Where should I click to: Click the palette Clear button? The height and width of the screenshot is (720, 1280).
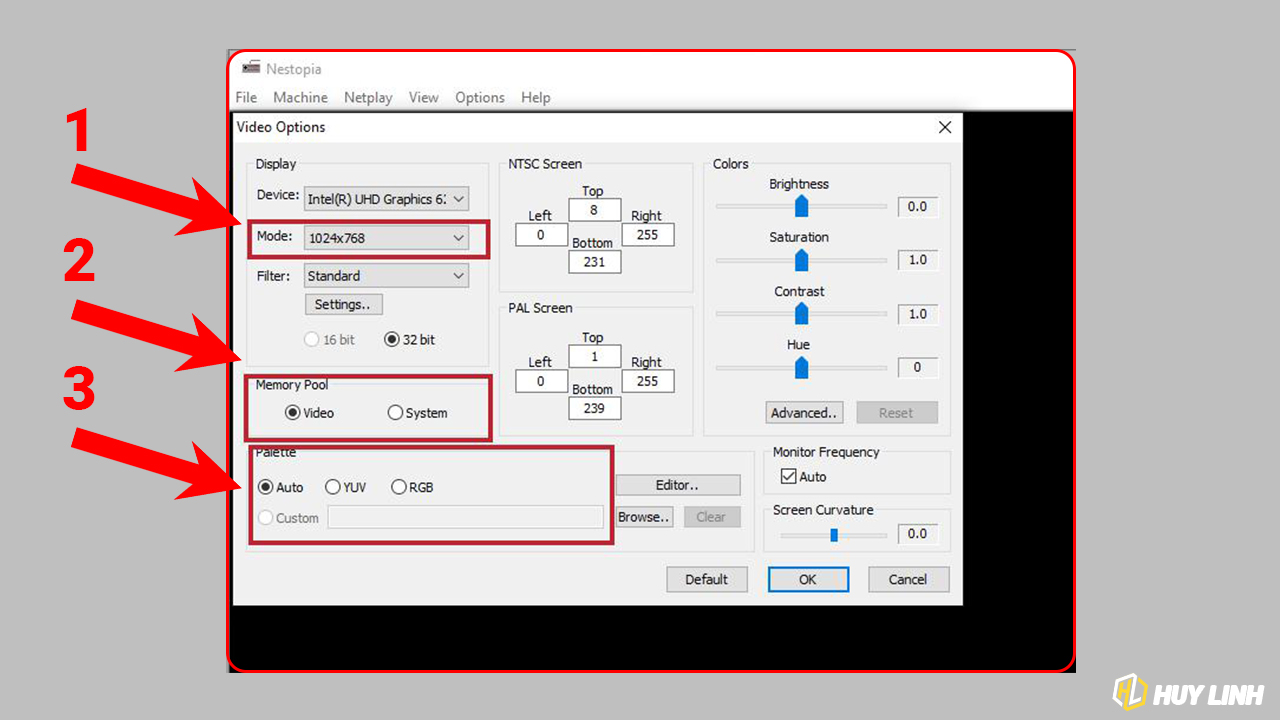click(711, 517)
